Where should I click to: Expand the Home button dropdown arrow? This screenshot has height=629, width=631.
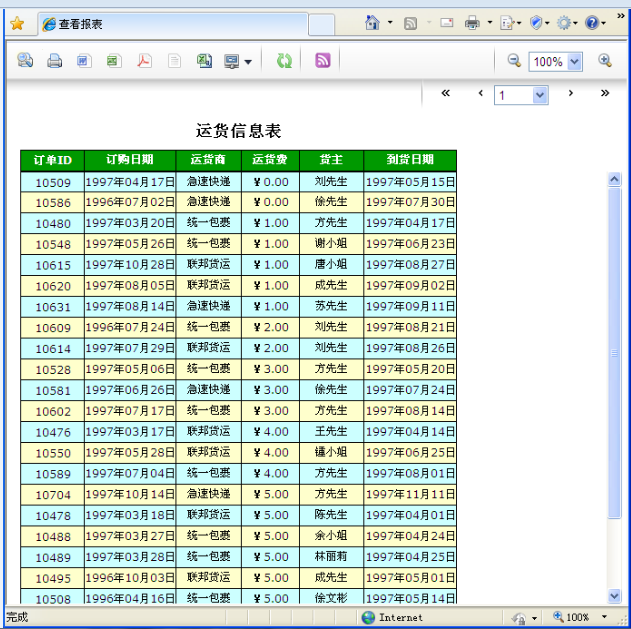point(390,23)
